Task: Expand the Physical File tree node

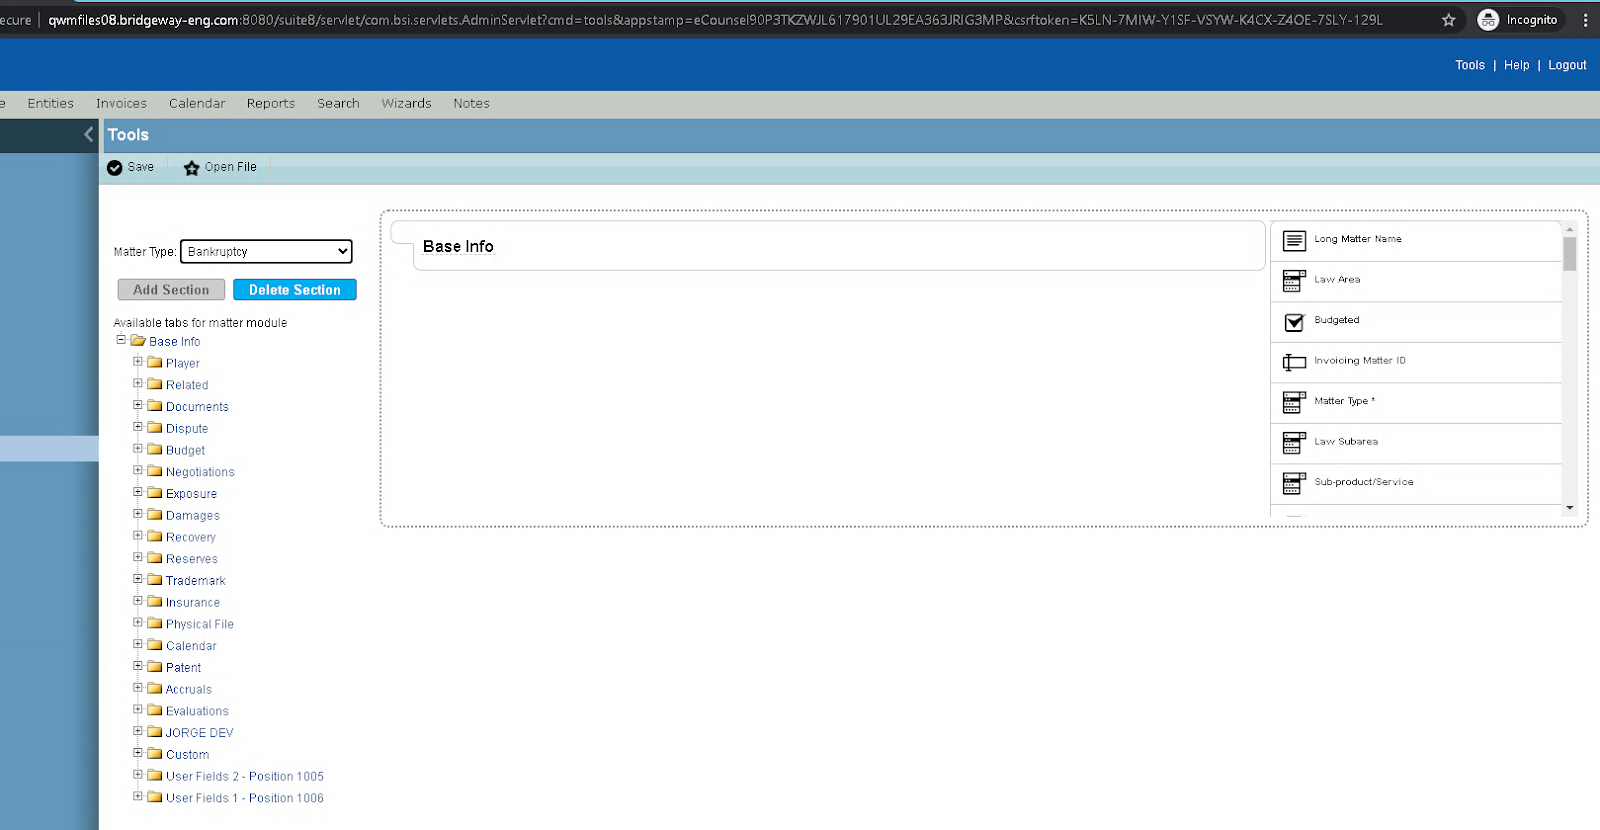Action: click(x=138, y=623)
